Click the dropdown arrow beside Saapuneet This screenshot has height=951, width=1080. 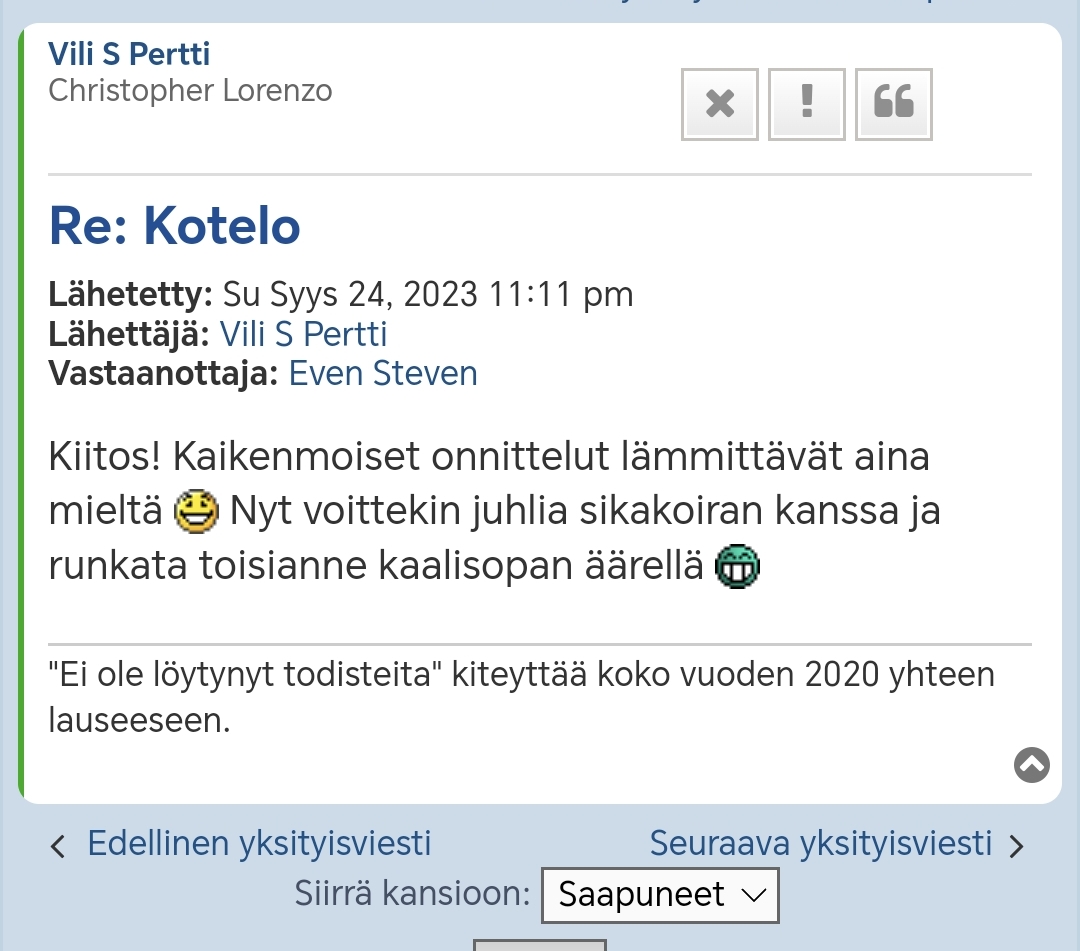pyautogui.click(x=754, y=895)
